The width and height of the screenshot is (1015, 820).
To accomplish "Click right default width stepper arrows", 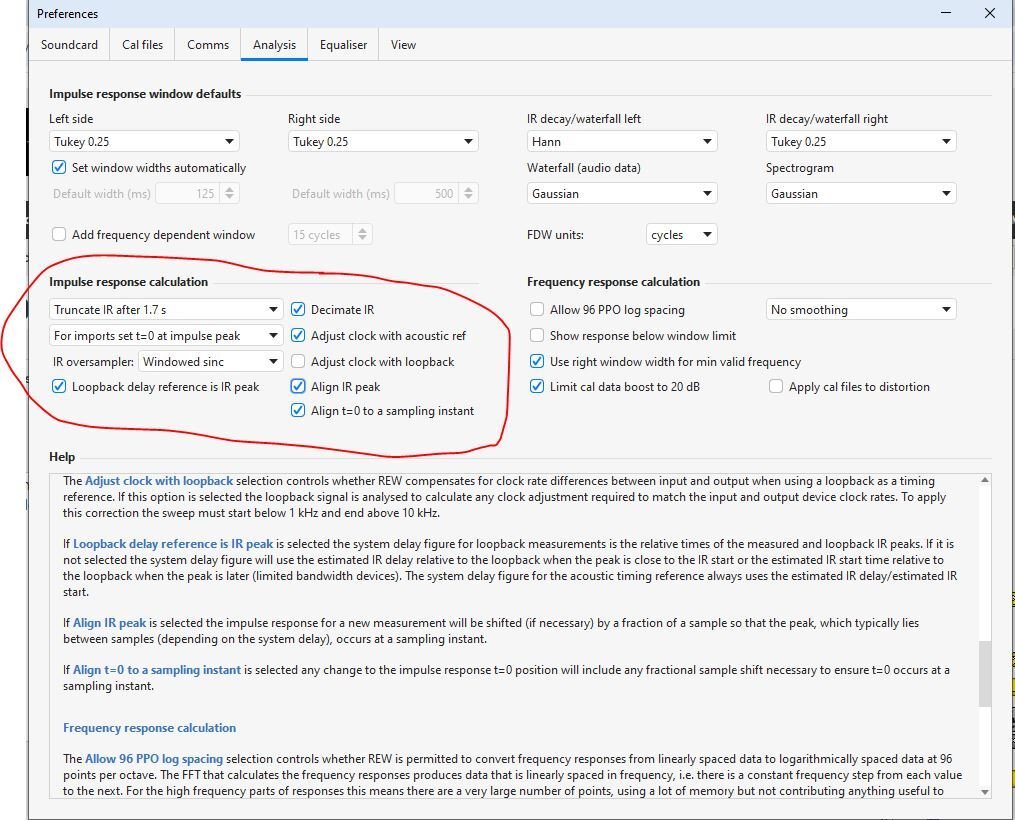I will 468,193.
